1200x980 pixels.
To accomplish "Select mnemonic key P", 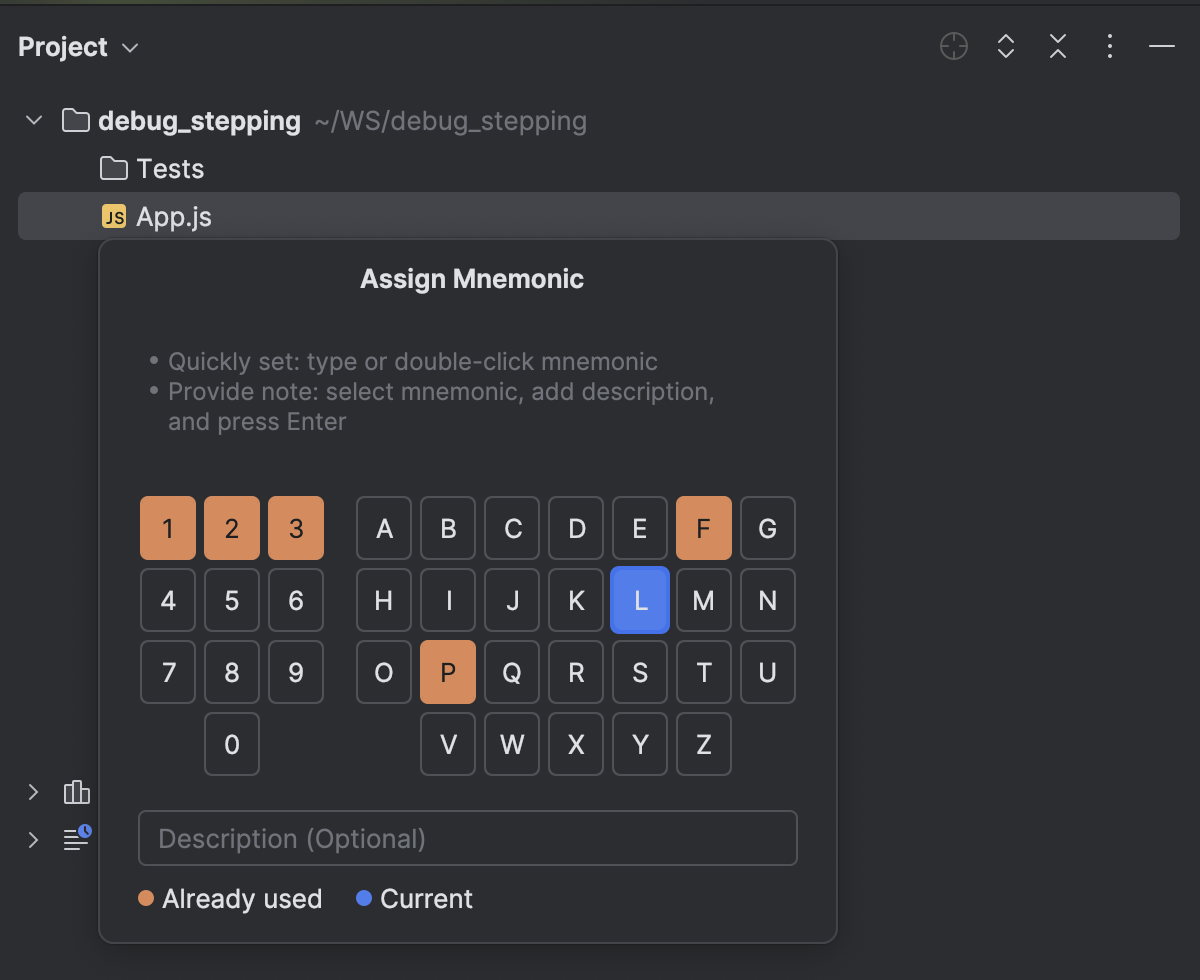I will [448, 672].
